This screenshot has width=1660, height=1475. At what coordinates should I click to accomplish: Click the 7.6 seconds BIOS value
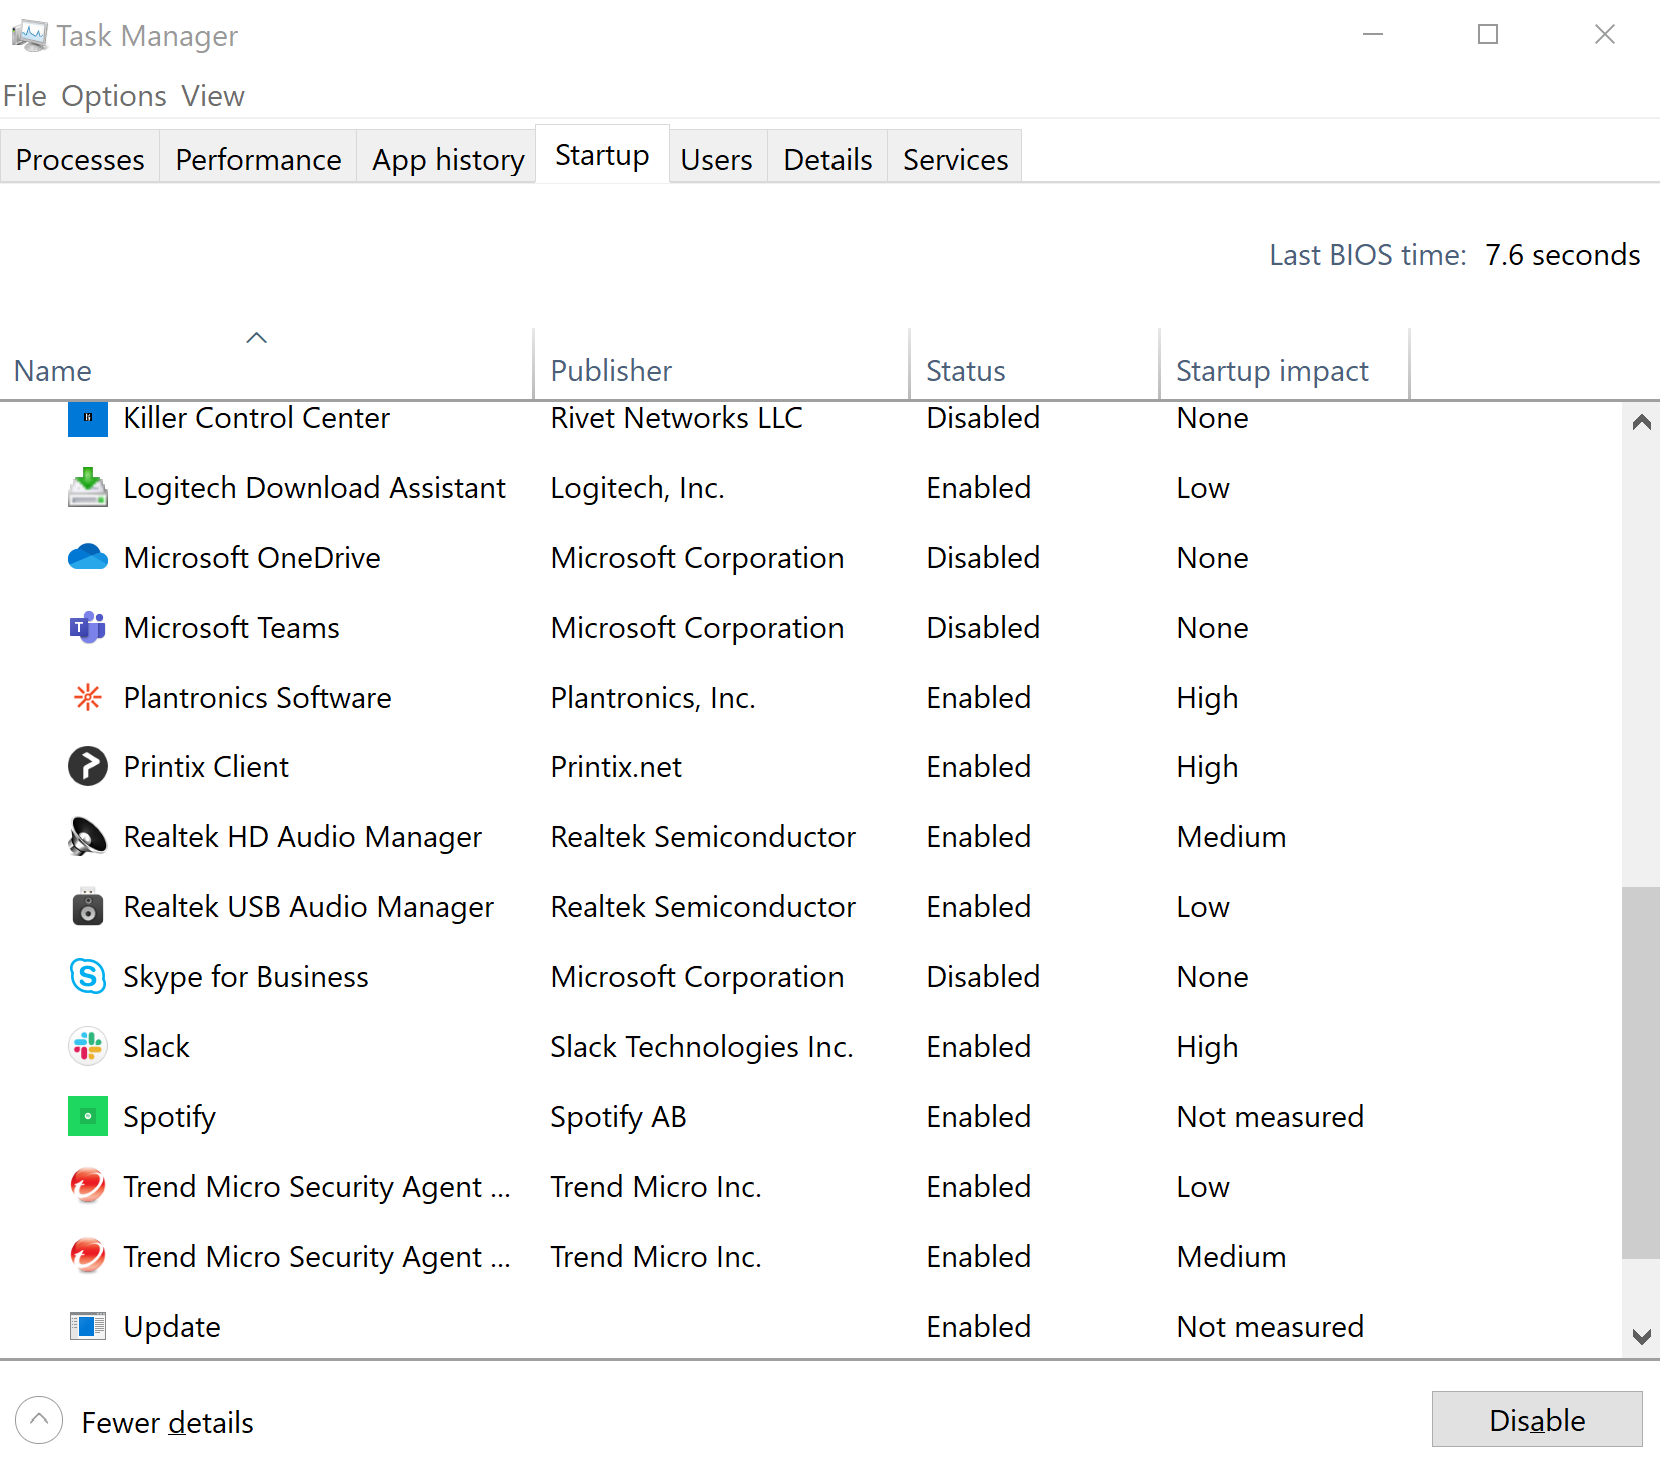pyautogui.click(x=1563, y=255)
